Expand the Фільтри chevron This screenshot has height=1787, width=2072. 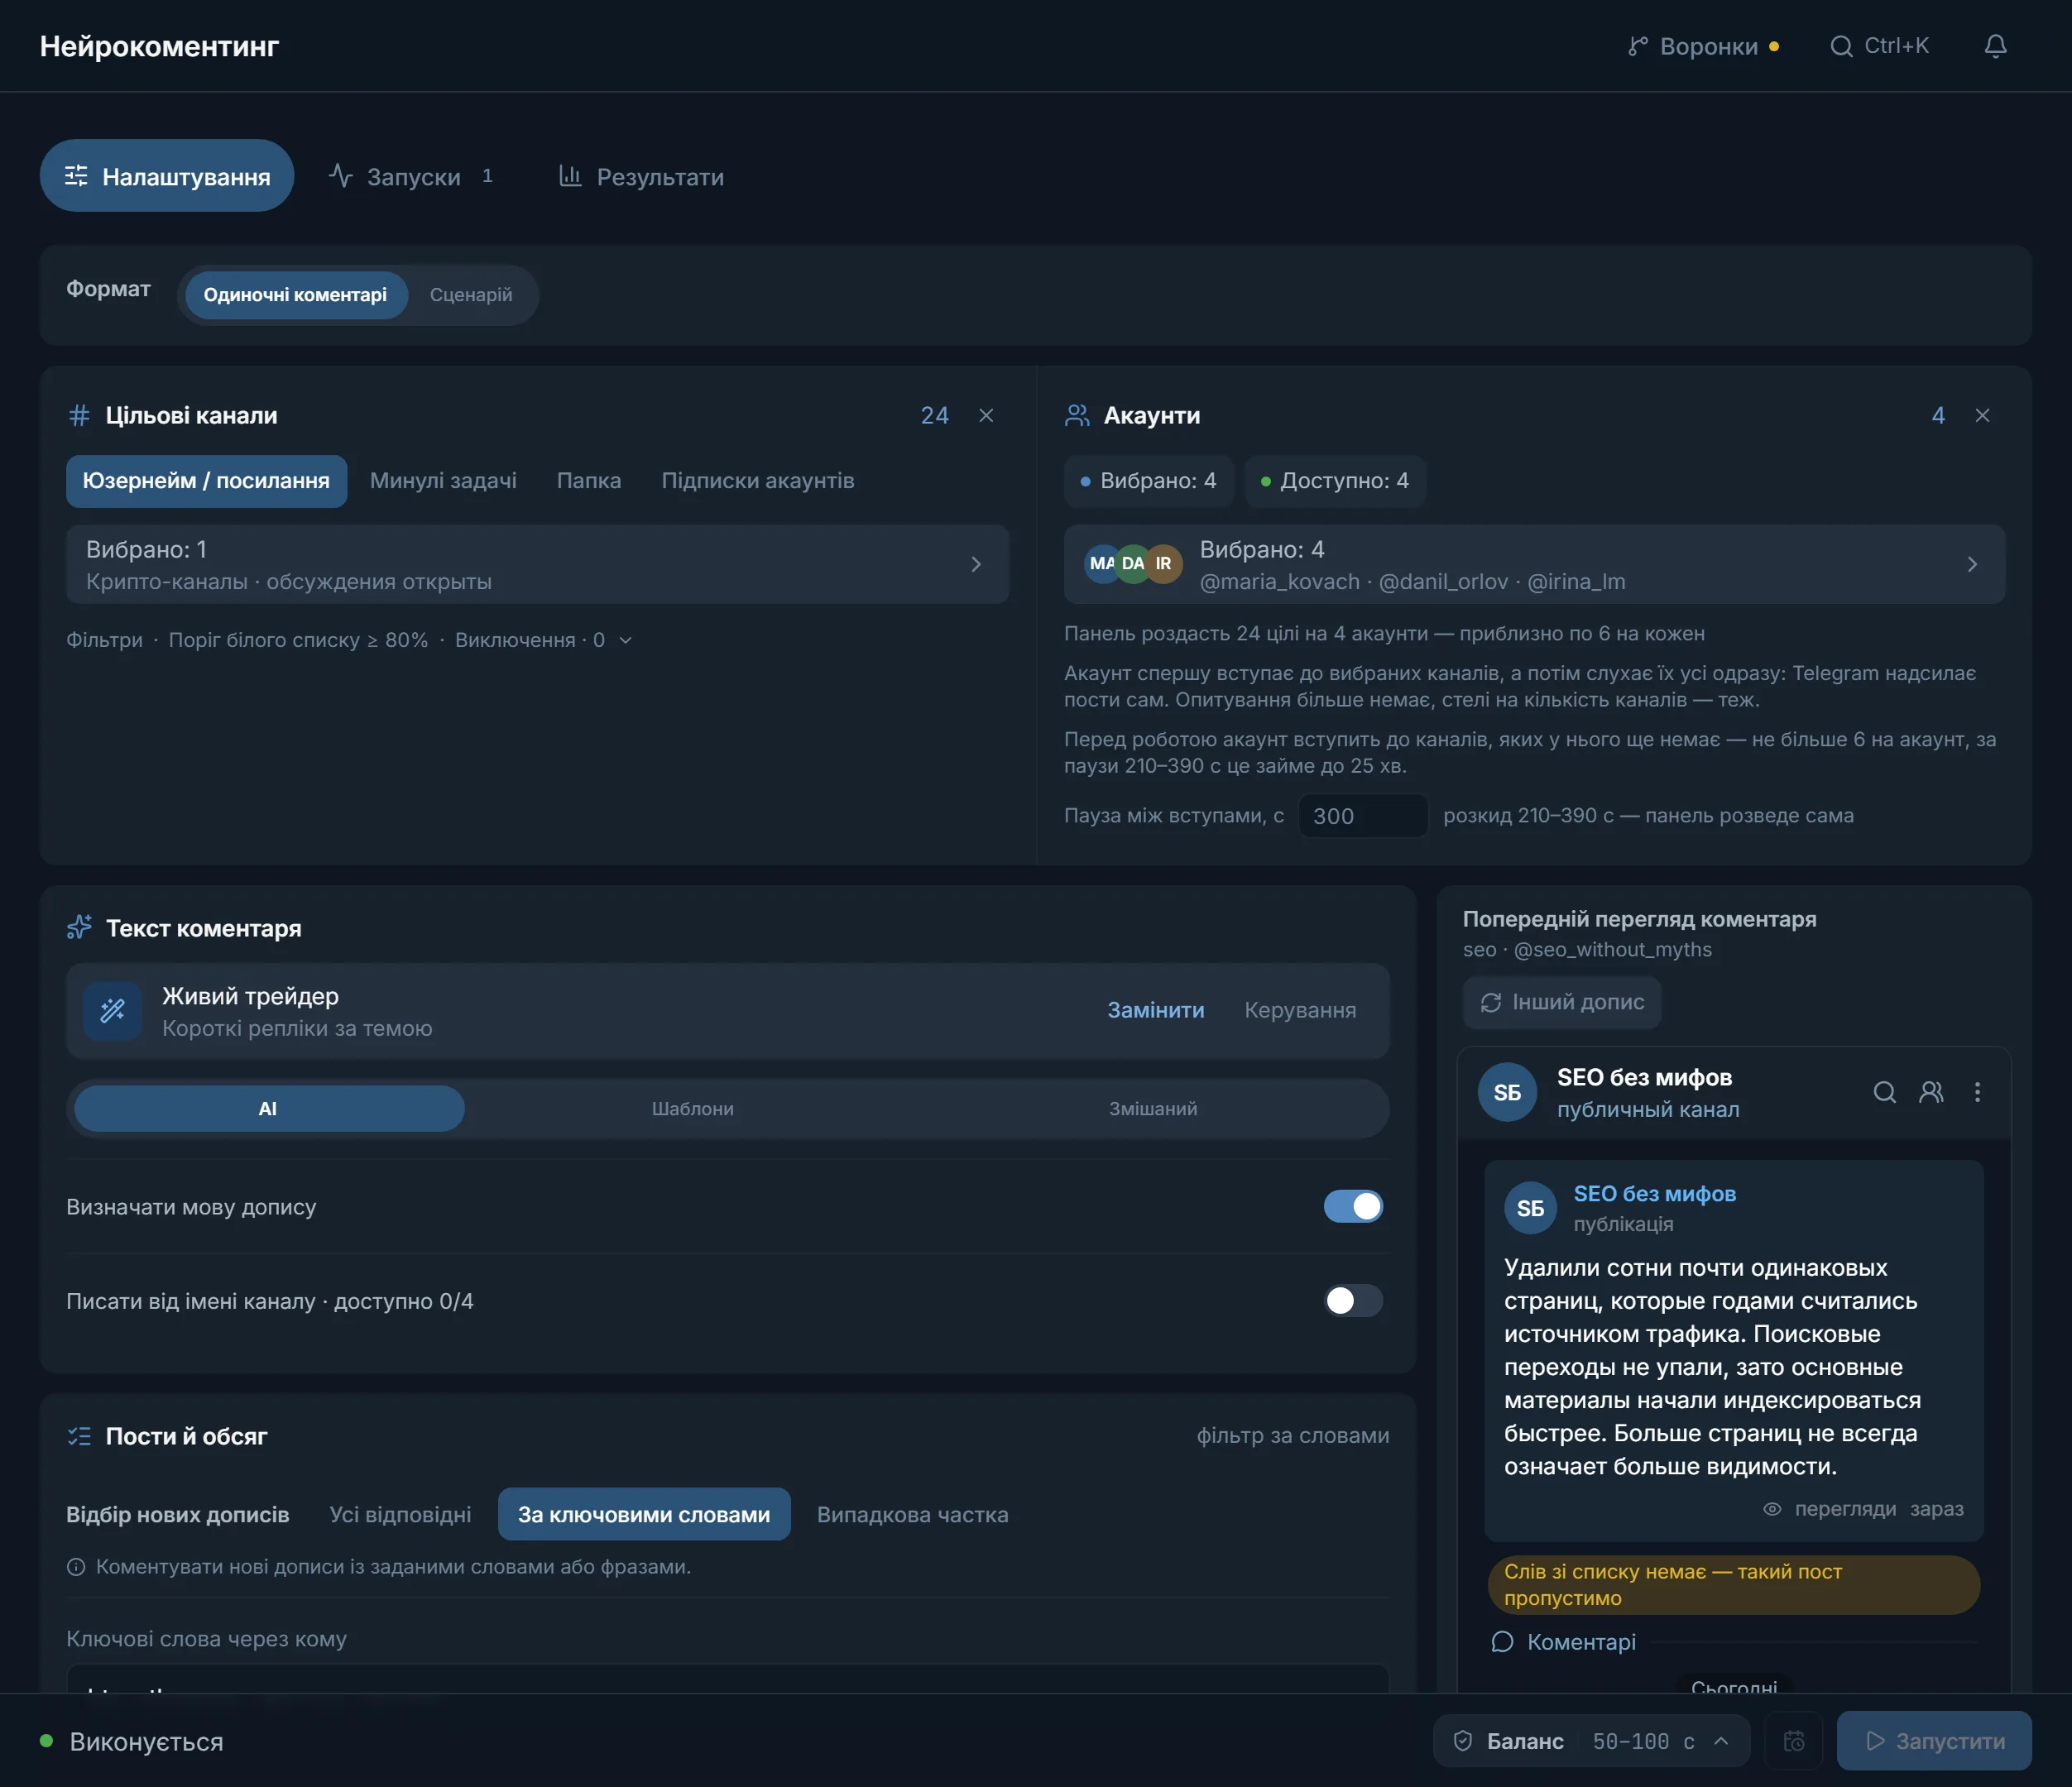pyautogui.click(x=626, y=640)
